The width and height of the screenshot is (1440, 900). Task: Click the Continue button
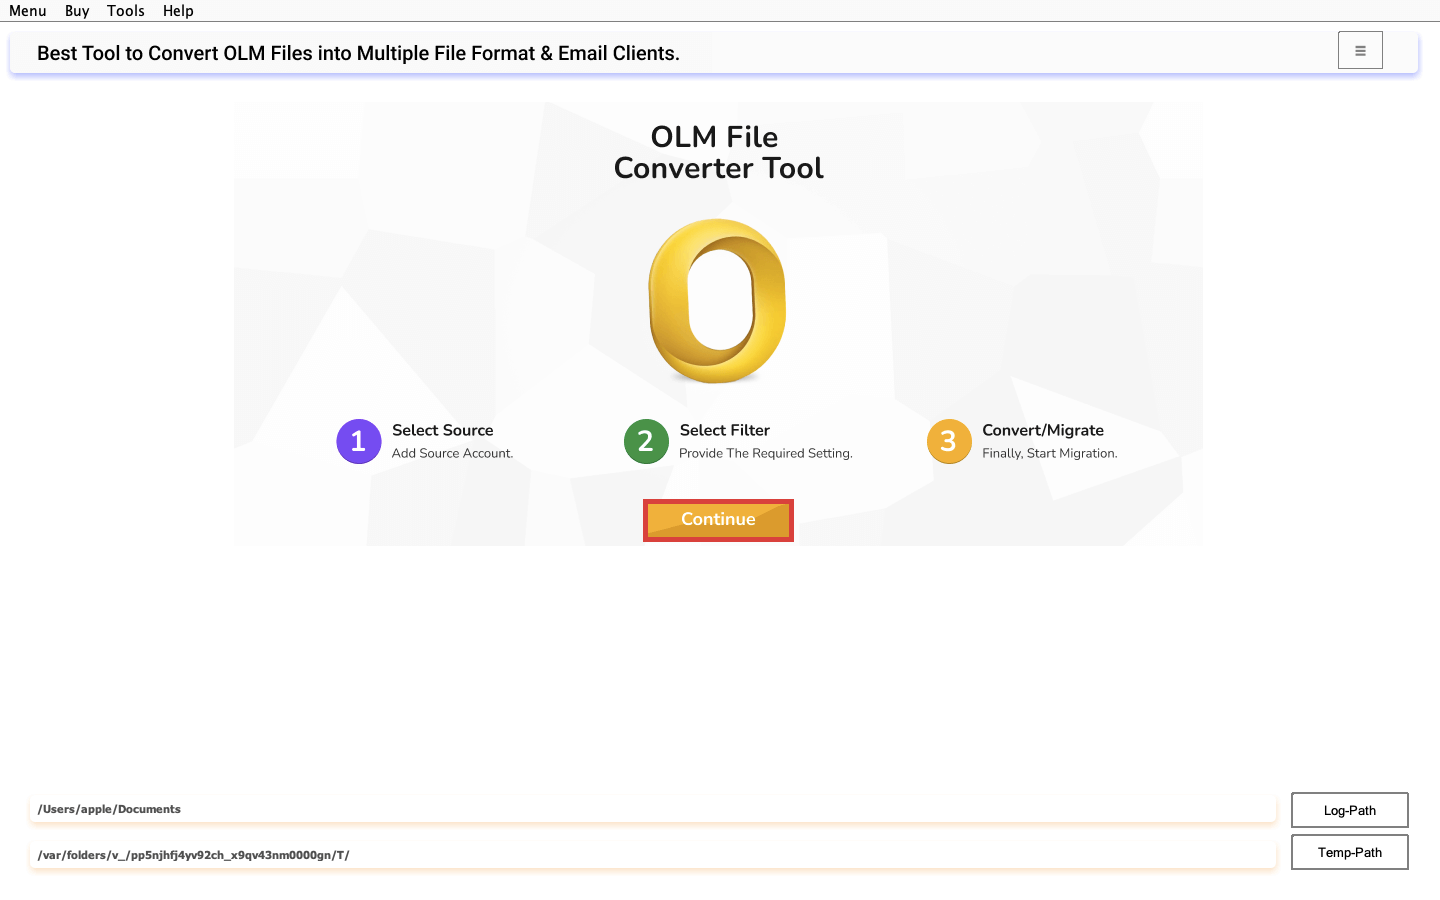click(718, 520)
